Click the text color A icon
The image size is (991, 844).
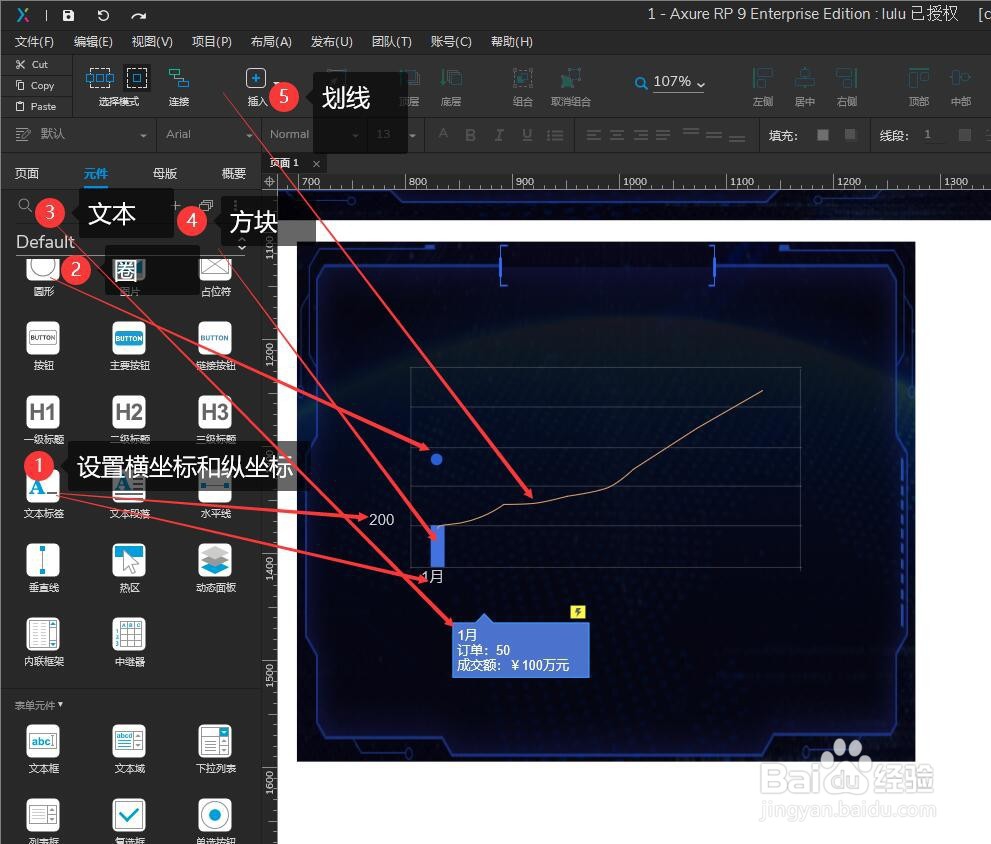[443, 133]
